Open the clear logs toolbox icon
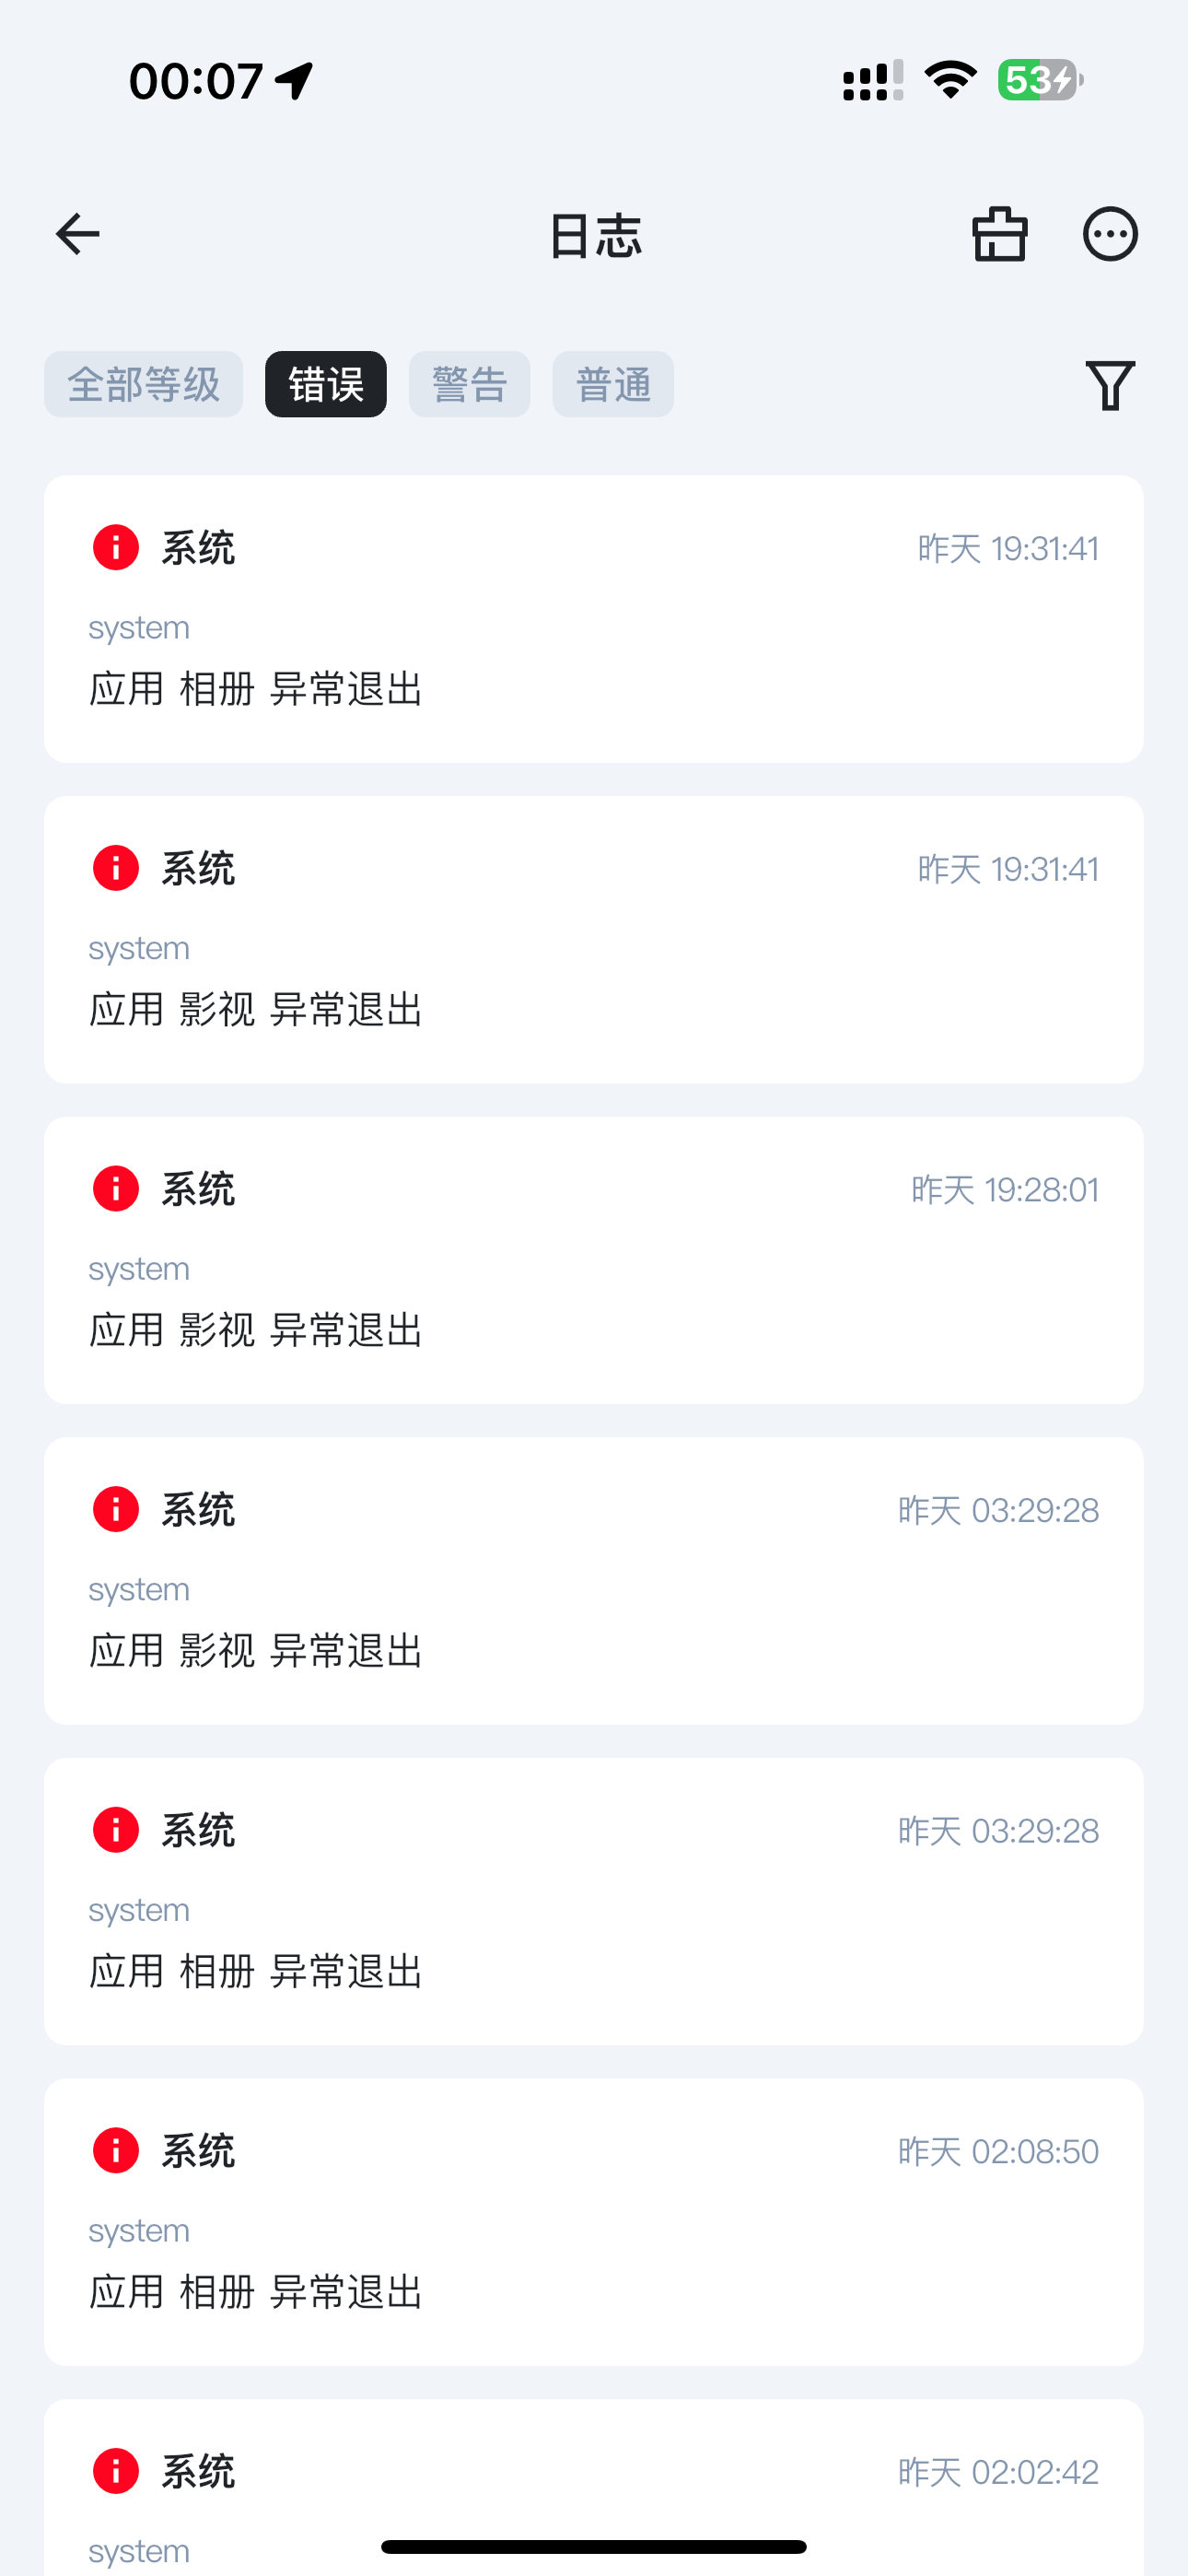Image resolution: width=1188 pixels, height=2576 pixels. (1000, 235)
